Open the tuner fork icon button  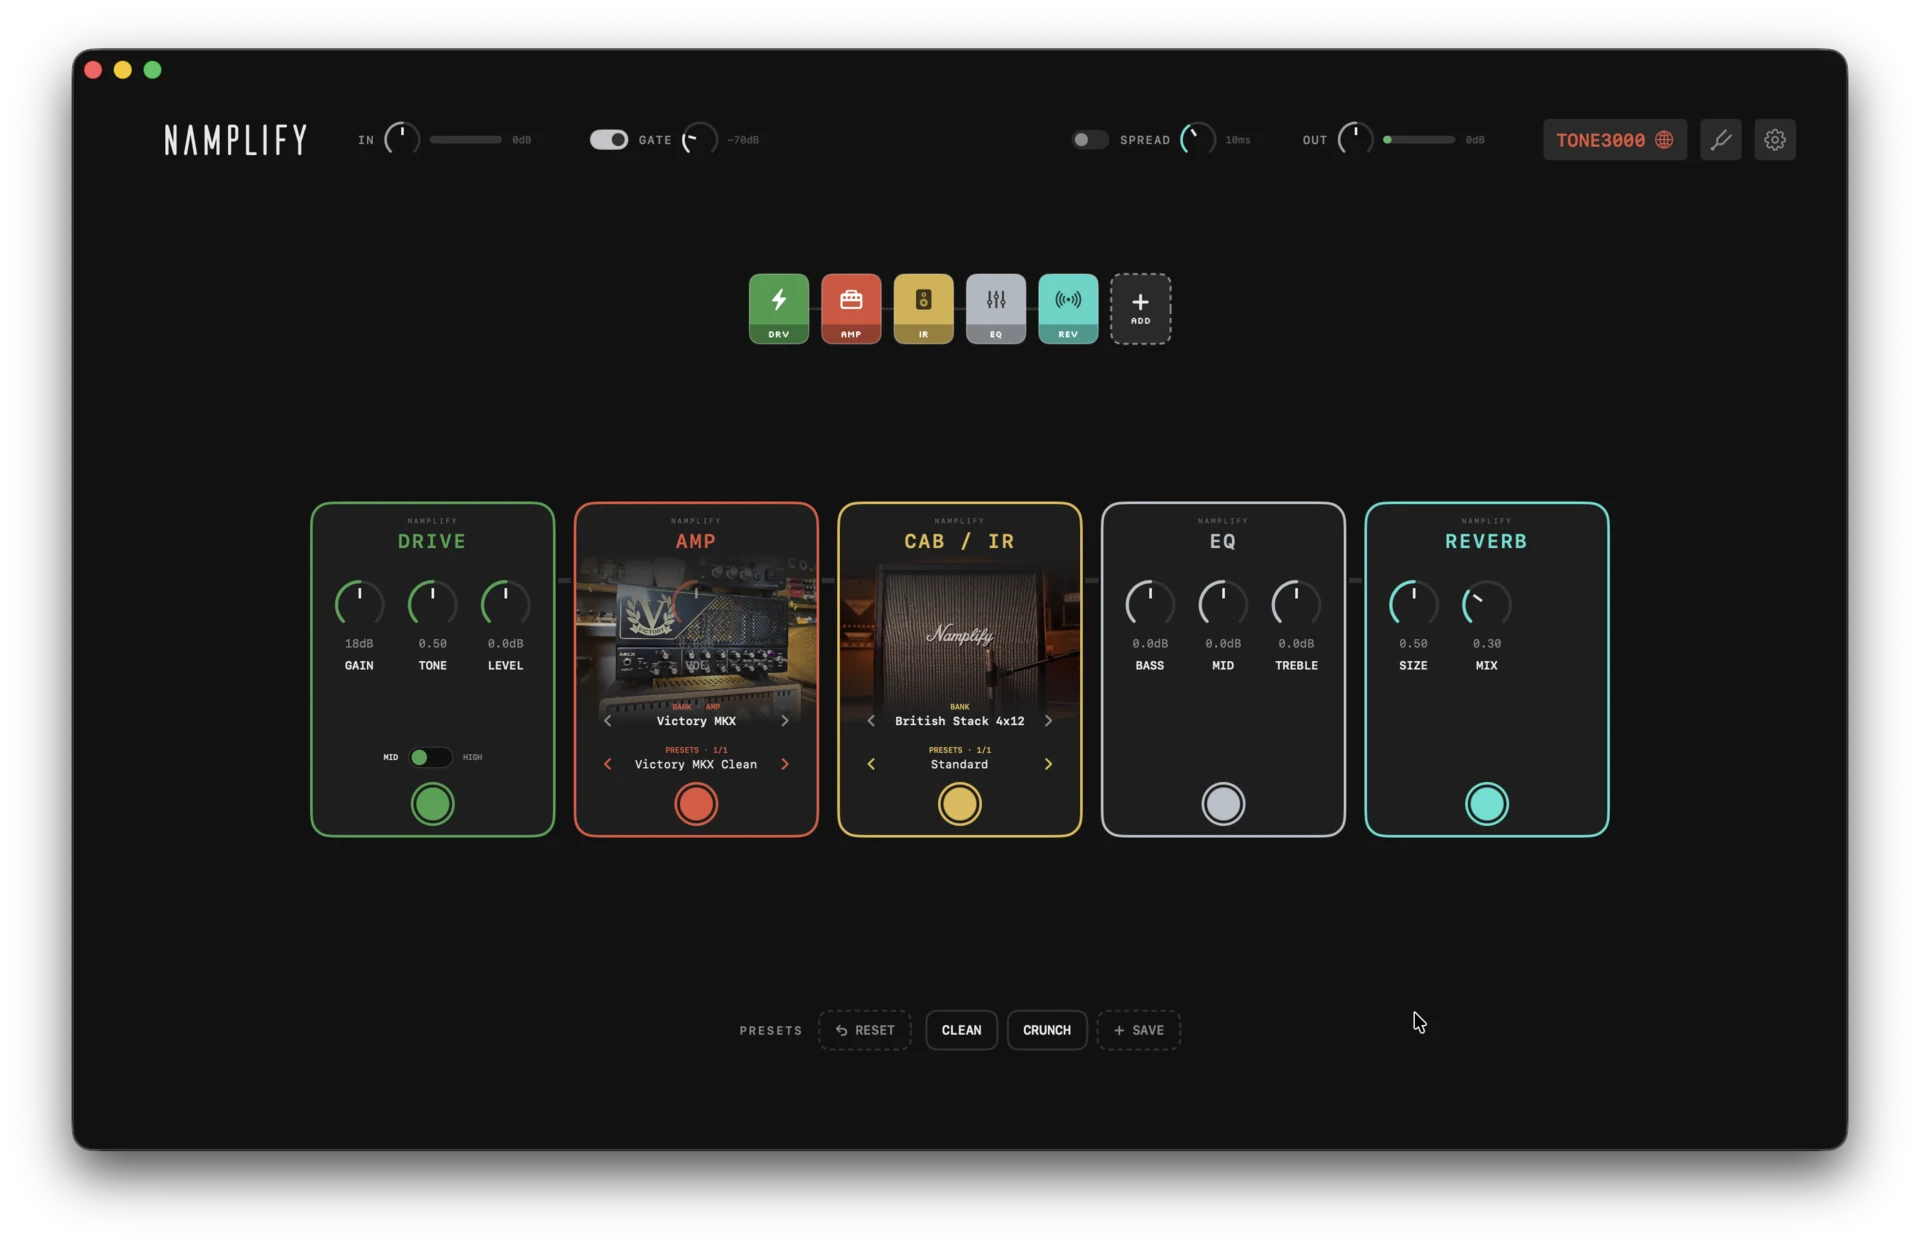point(1720,140)
